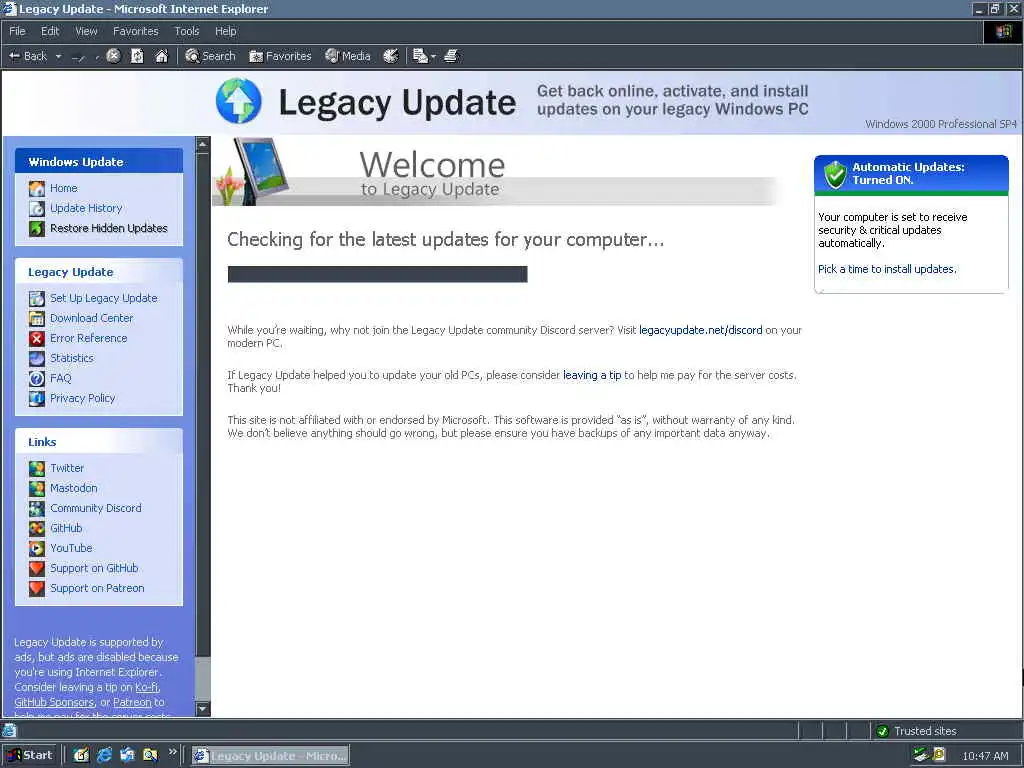The image size is (1024, 768).
Task: Click the Print toolbar icon
Action: tap(451, 56)
